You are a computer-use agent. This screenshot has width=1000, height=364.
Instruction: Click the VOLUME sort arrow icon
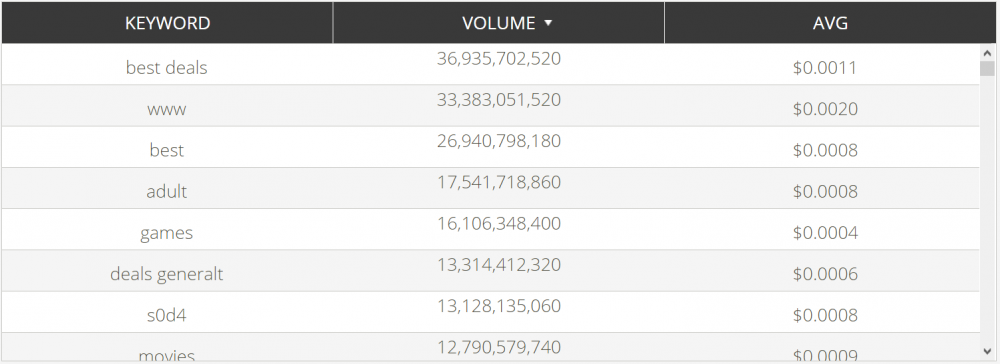pos(548,24)
